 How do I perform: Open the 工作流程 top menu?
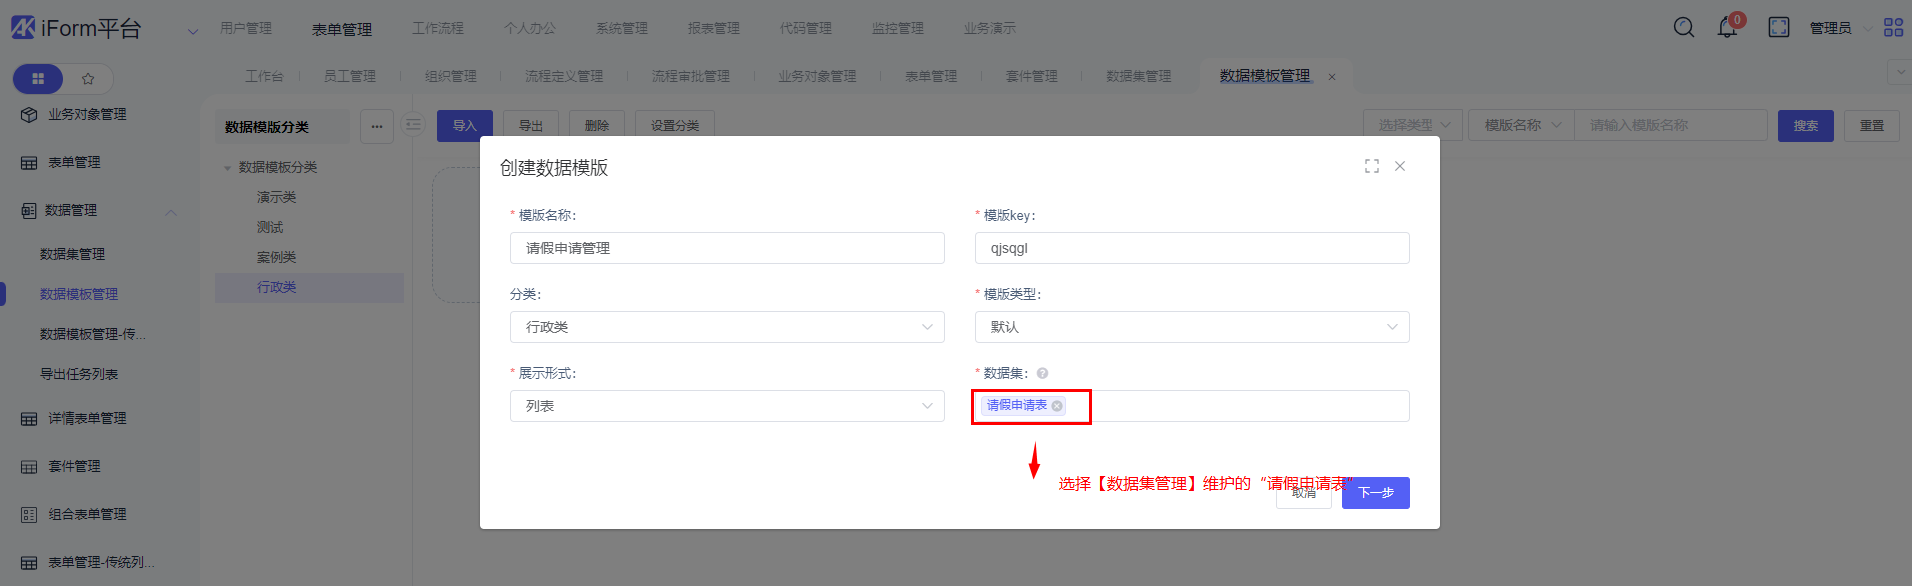[x=438, y=28]
